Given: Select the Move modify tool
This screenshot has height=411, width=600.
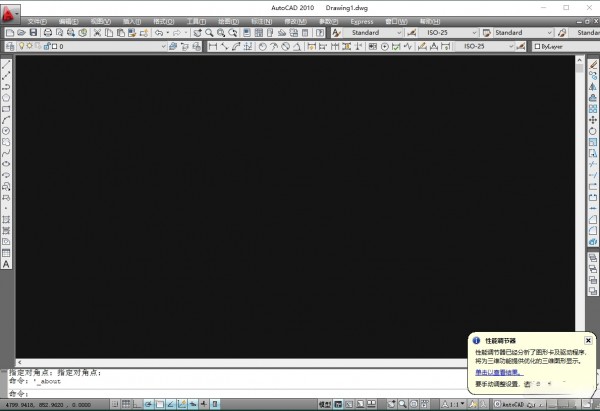Looking at the screenshot, I should click(593, 120).
